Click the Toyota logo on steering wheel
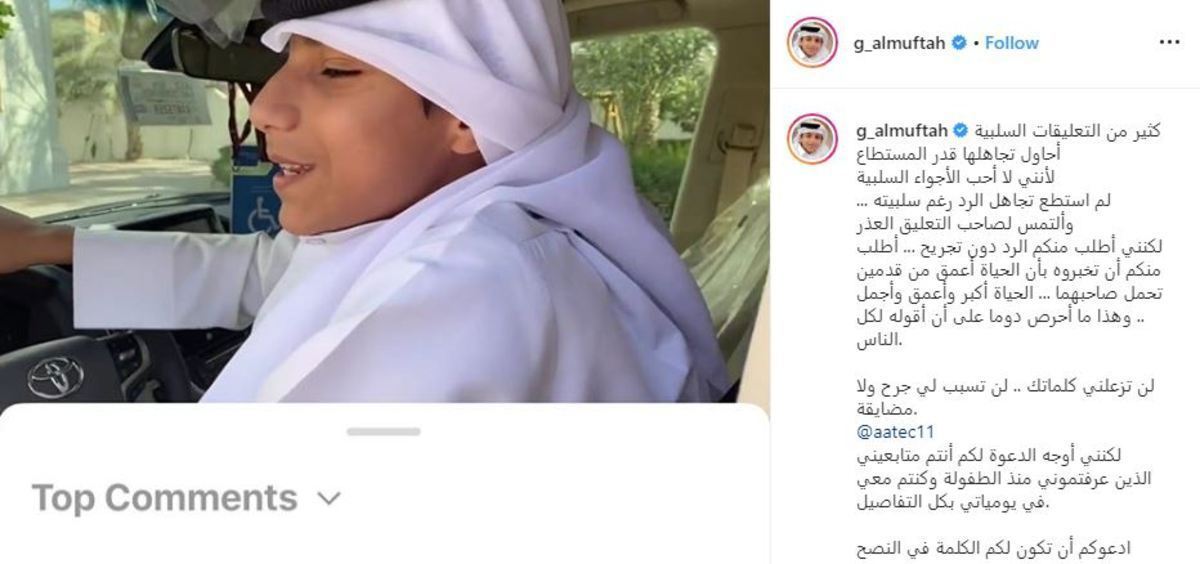This screenshot has height=564, width=1200. (56, 377)
